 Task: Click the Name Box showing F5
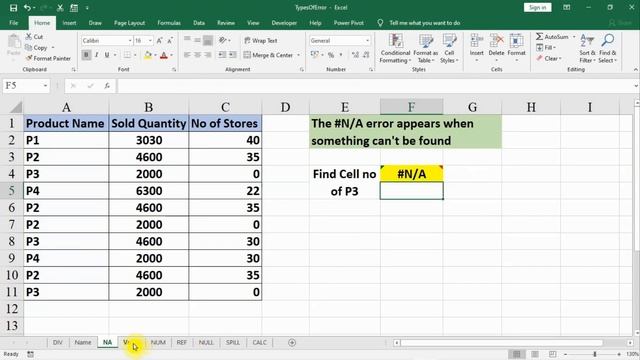(x=26, y=86)
